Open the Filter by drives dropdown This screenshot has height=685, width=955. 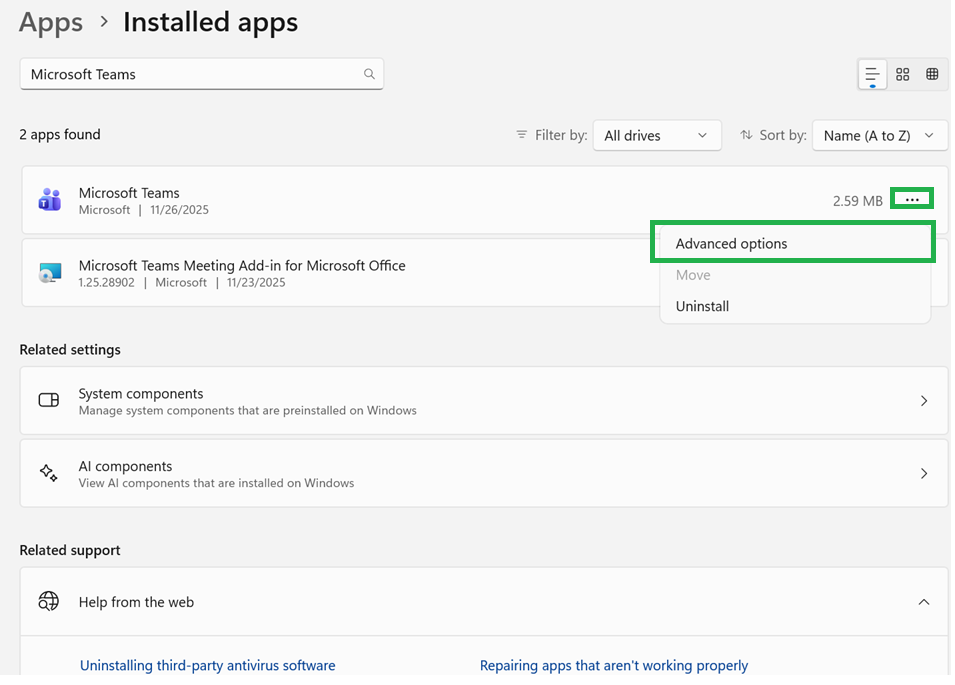pyautogui.click(x=657, y=135)
